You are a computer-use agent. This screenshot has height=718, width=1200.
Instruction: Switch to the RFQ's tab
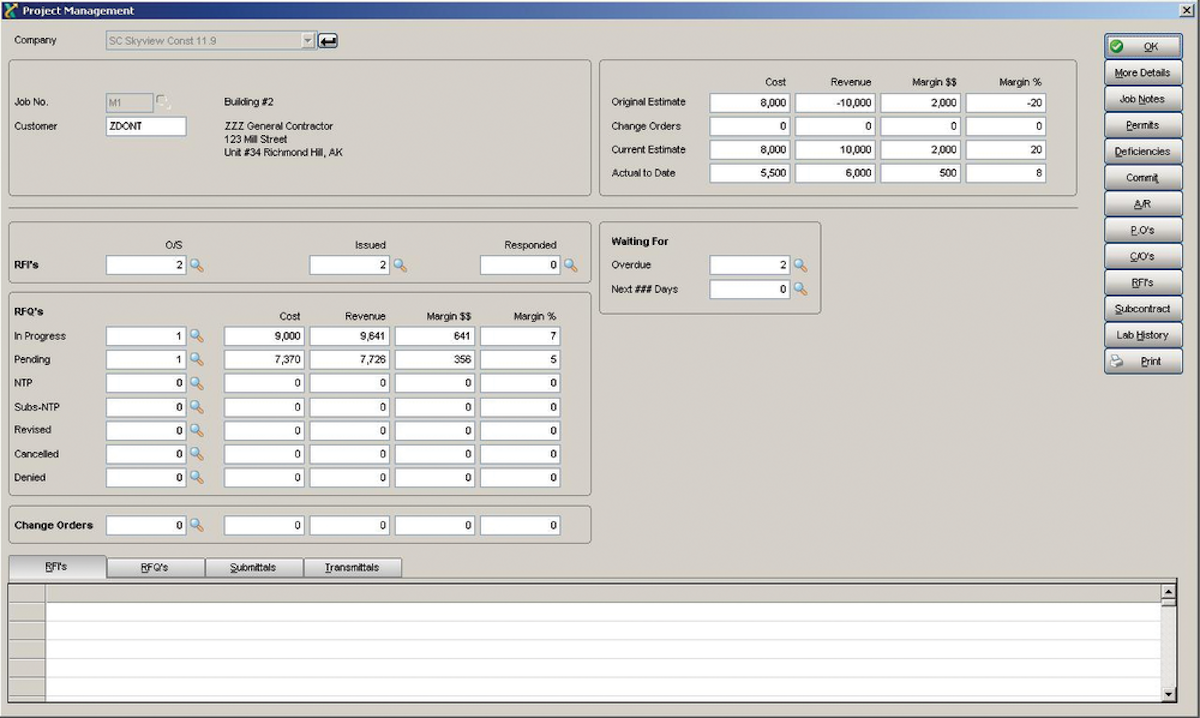point(156,567)
